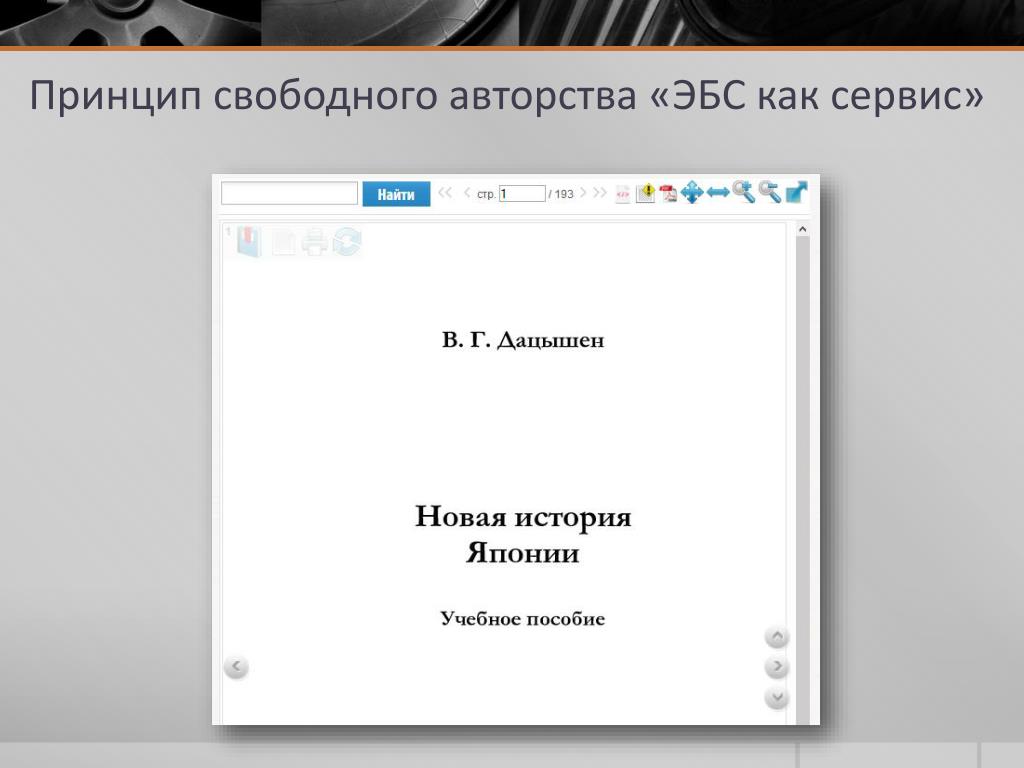1024x768 pixels.
Task: Click the warning note page icon
Action: [x=645, y=193]
